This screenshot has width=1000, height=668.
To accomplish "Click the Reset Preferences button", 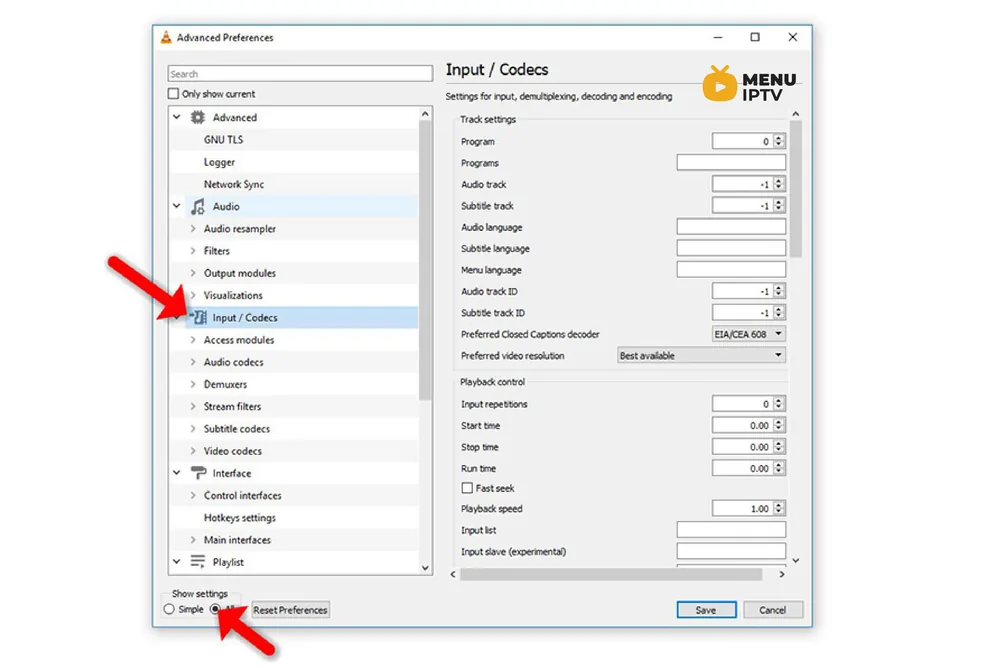I will point(290,610).
